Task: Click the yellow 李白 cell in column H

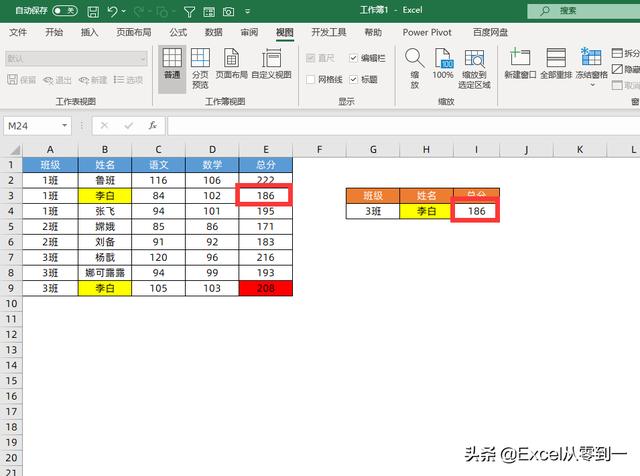Action: 426,211
